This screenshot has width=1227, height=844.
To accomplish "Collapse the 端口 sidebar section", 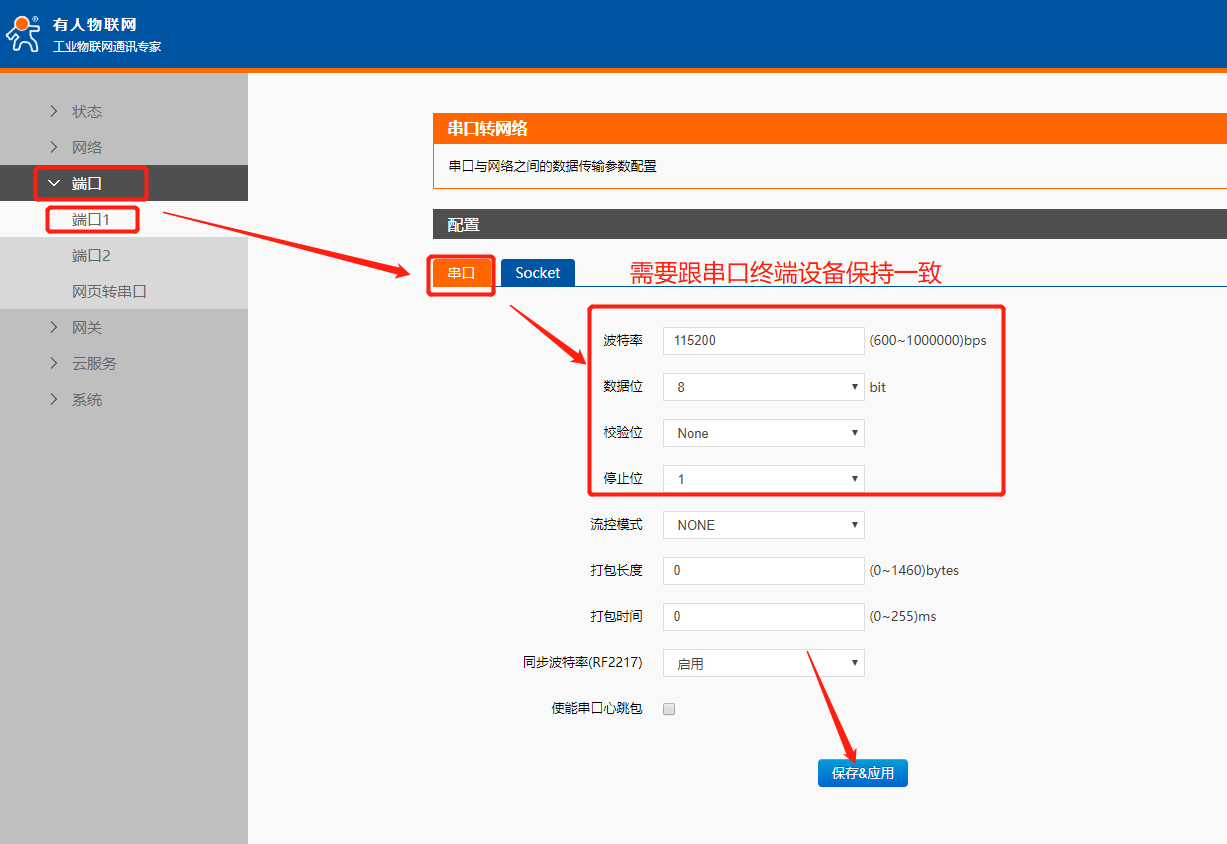I will click(86, 183).
